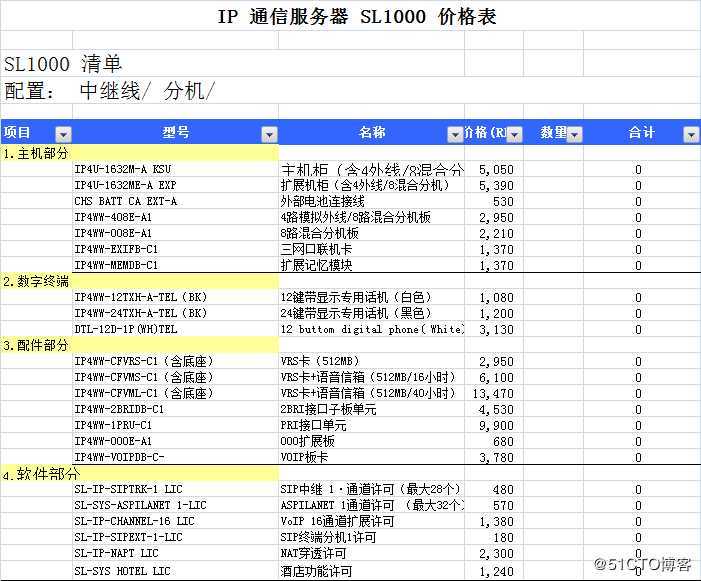Select name cell SIP终端分机1许可
Viewport: 701px width, 581px height.
[372, 537]
